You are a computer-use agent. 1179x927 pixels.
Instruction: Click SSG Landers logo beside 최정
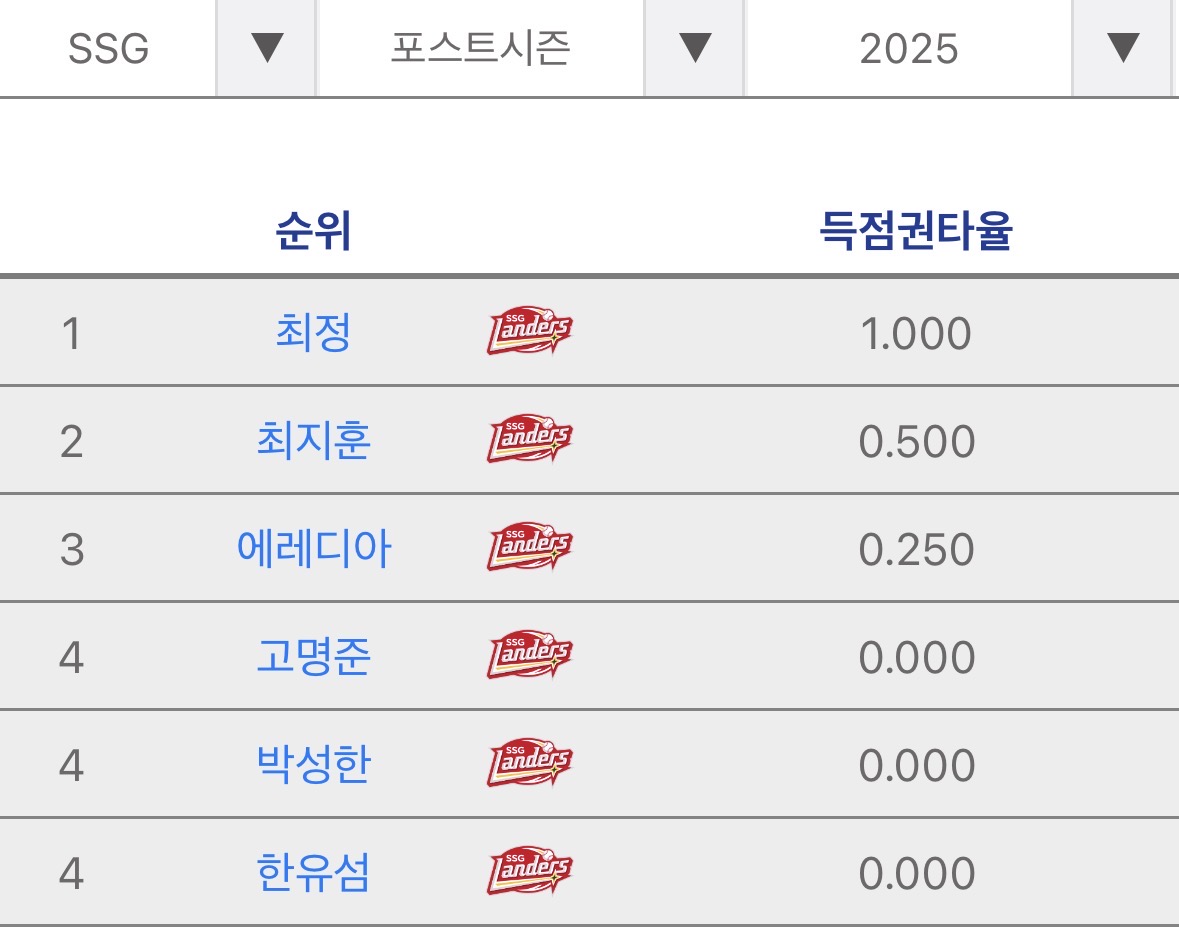tap(529, 333)
